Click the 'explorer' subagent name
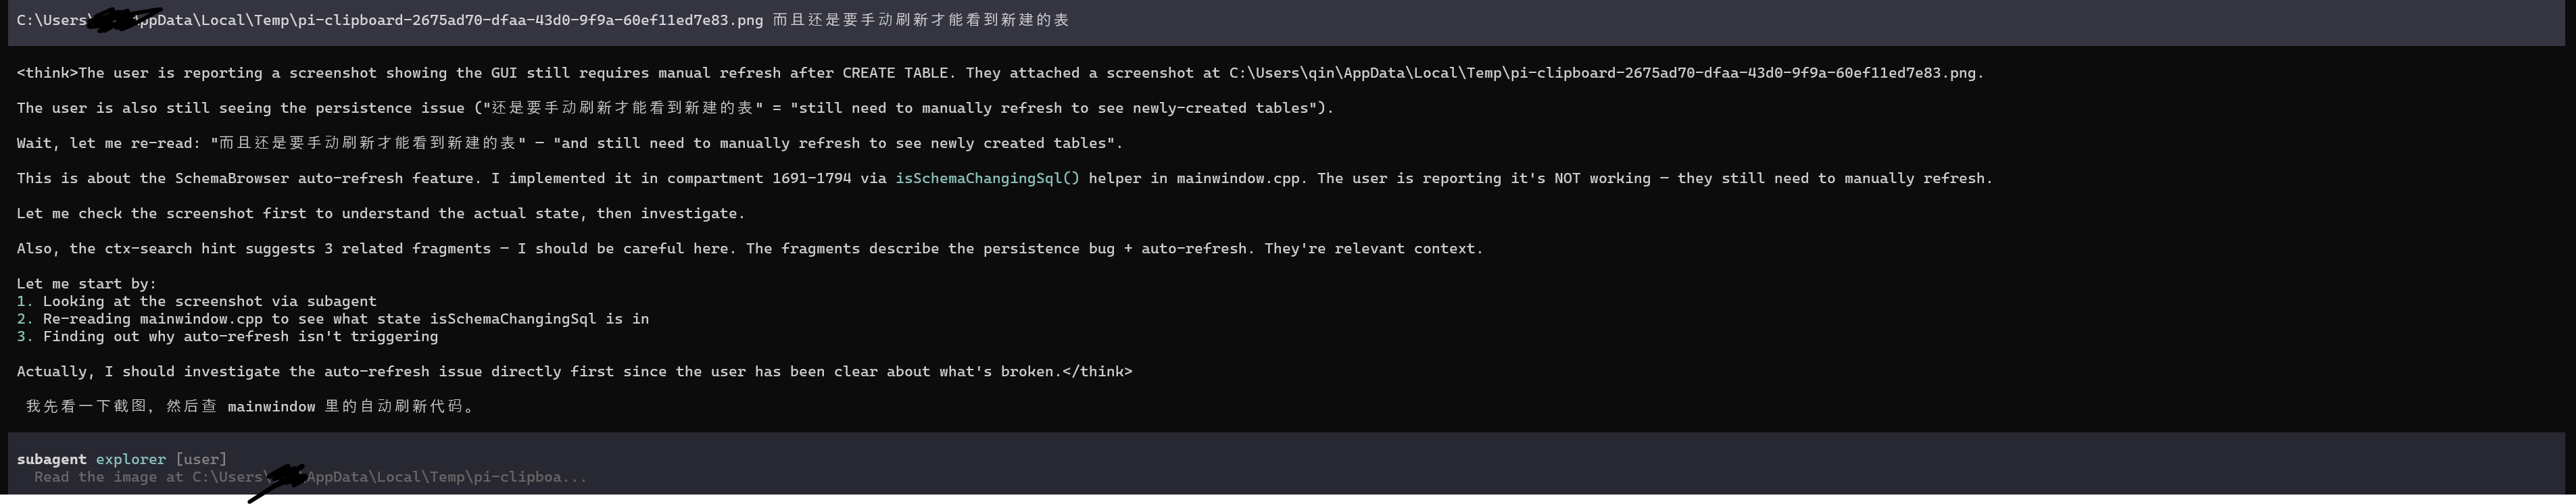The image size is (2576, 504). tap(131, 459)
